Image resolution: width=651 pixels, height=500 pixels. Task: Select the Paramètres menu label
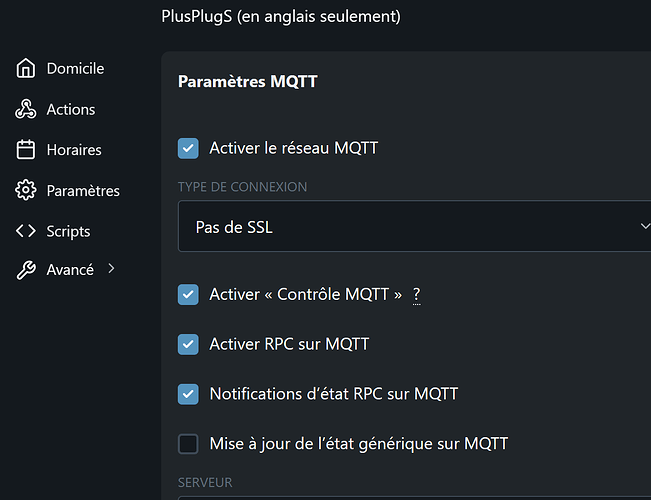(x=83, y=191)
